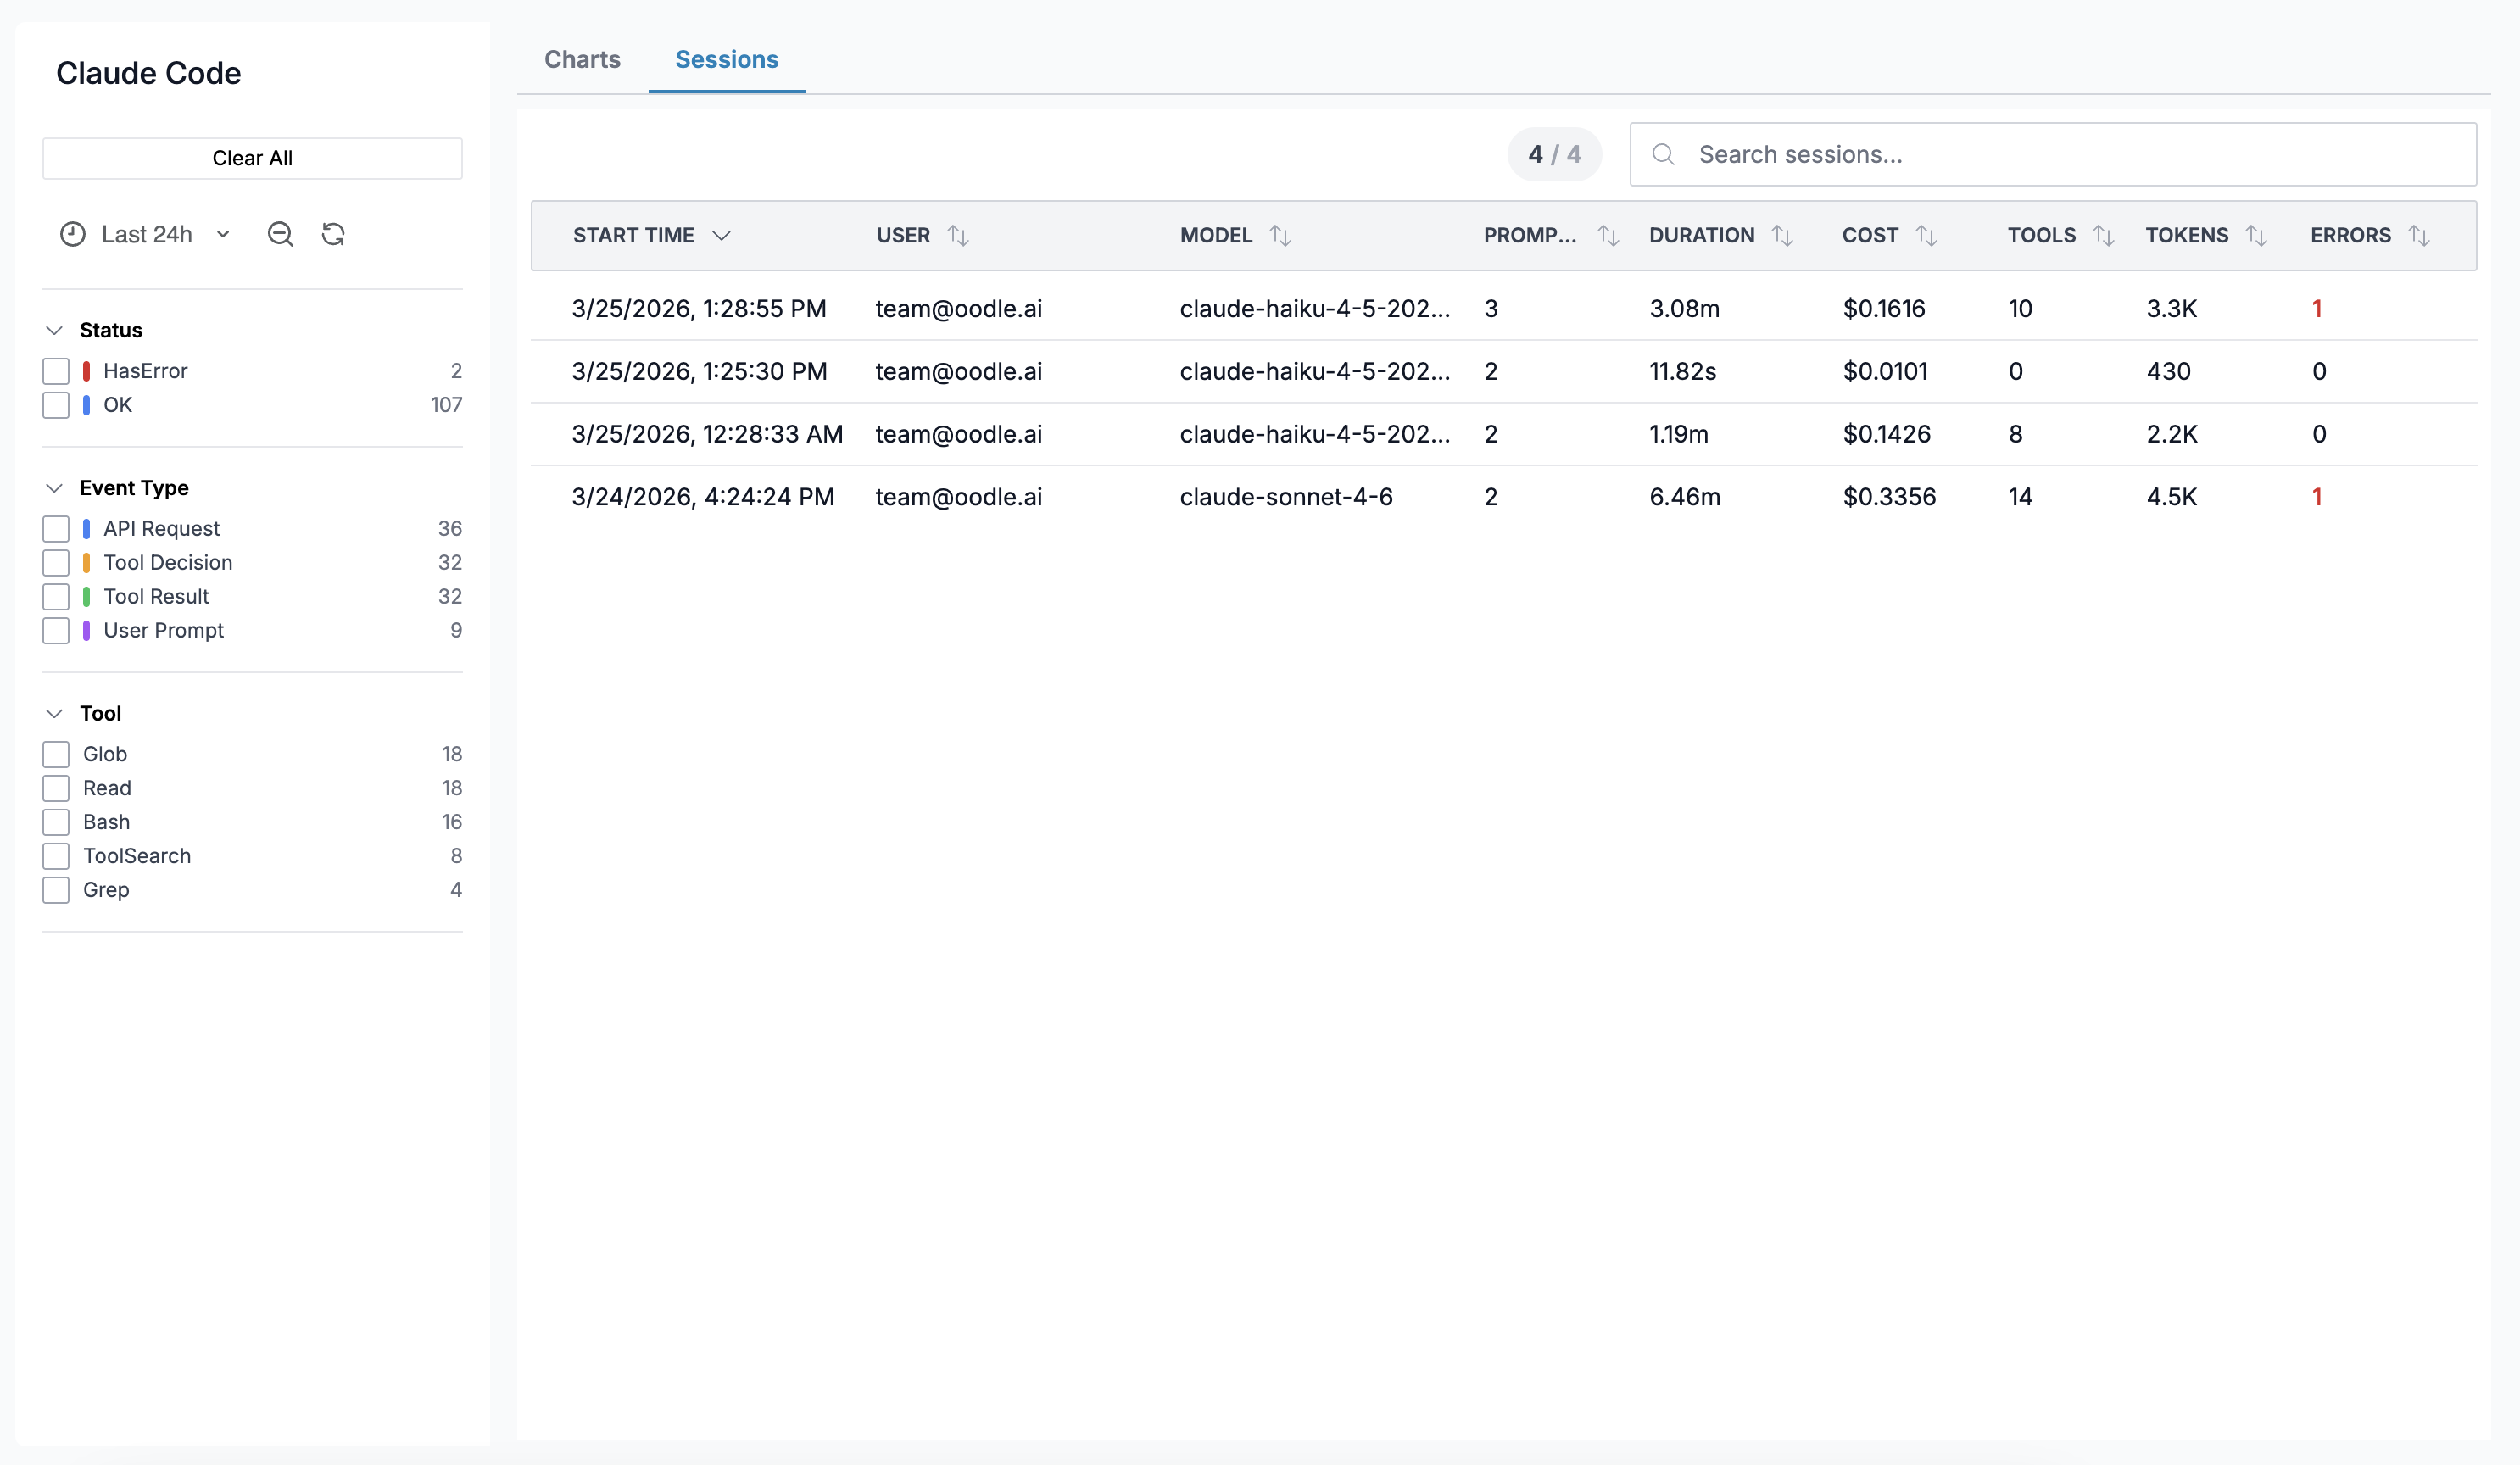Sort sessions by Tokens column arrows
The image size is (2520, 1465).
[x=2256, y=235]
